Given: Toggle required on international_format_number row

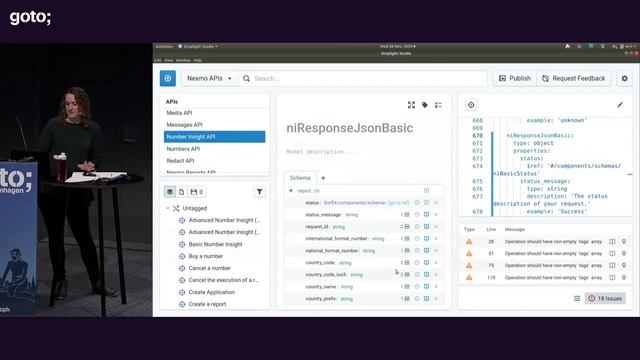Looking at the screenshot, I should click(417, 238).
